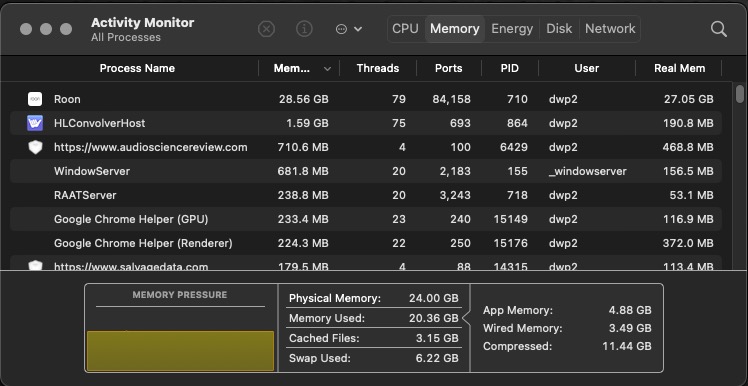Click the 710.6 MB memory cell

click(x=303, y=147)
